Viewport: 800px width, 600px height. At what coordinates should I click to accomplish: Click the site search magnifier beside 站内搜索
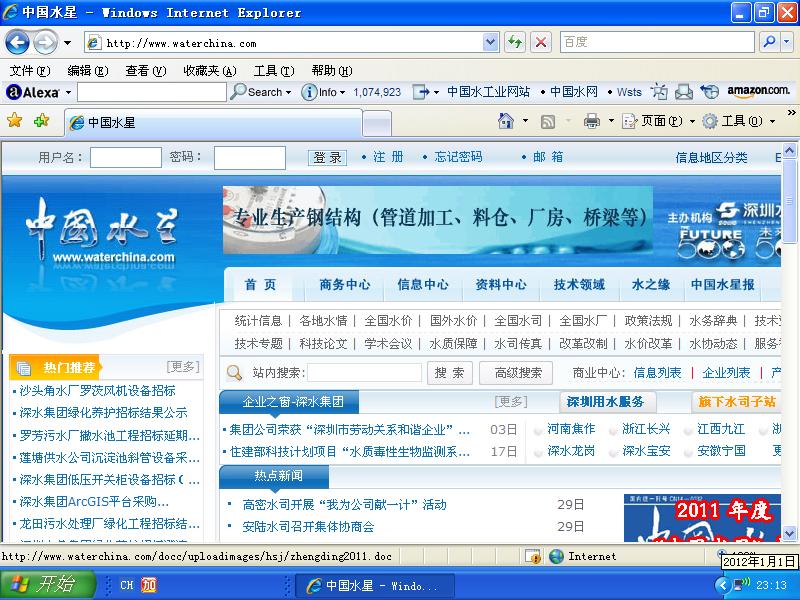pyautogui.click(x=234, y=372)
